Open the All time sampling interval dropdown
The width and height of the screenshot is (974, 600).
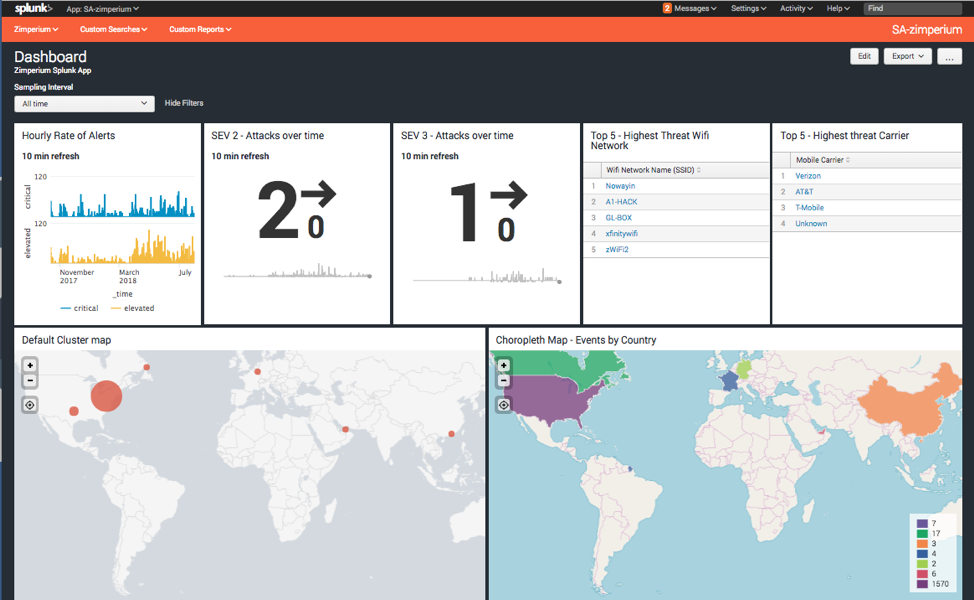pos(84,104)
